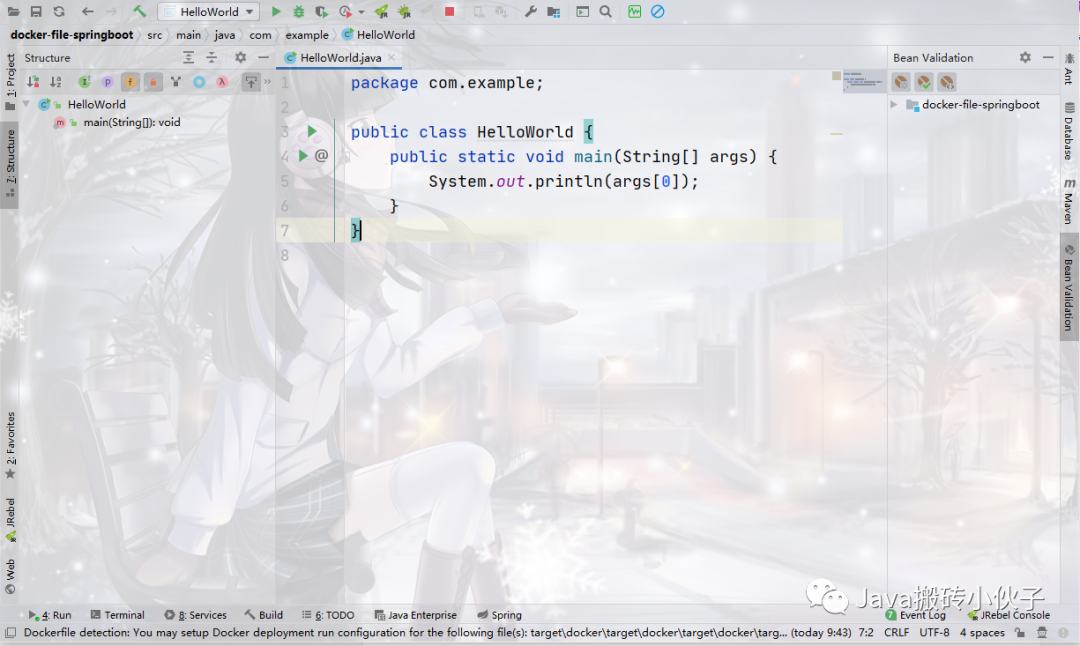1080x646 pixels.
Task: Open the CRLF line separator selector
Action: [896, 632]
